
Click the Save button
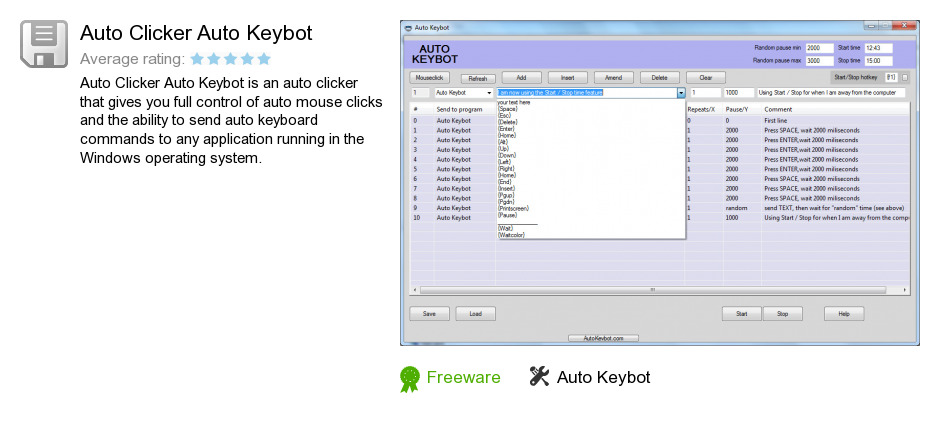click(x=429, y=313)
